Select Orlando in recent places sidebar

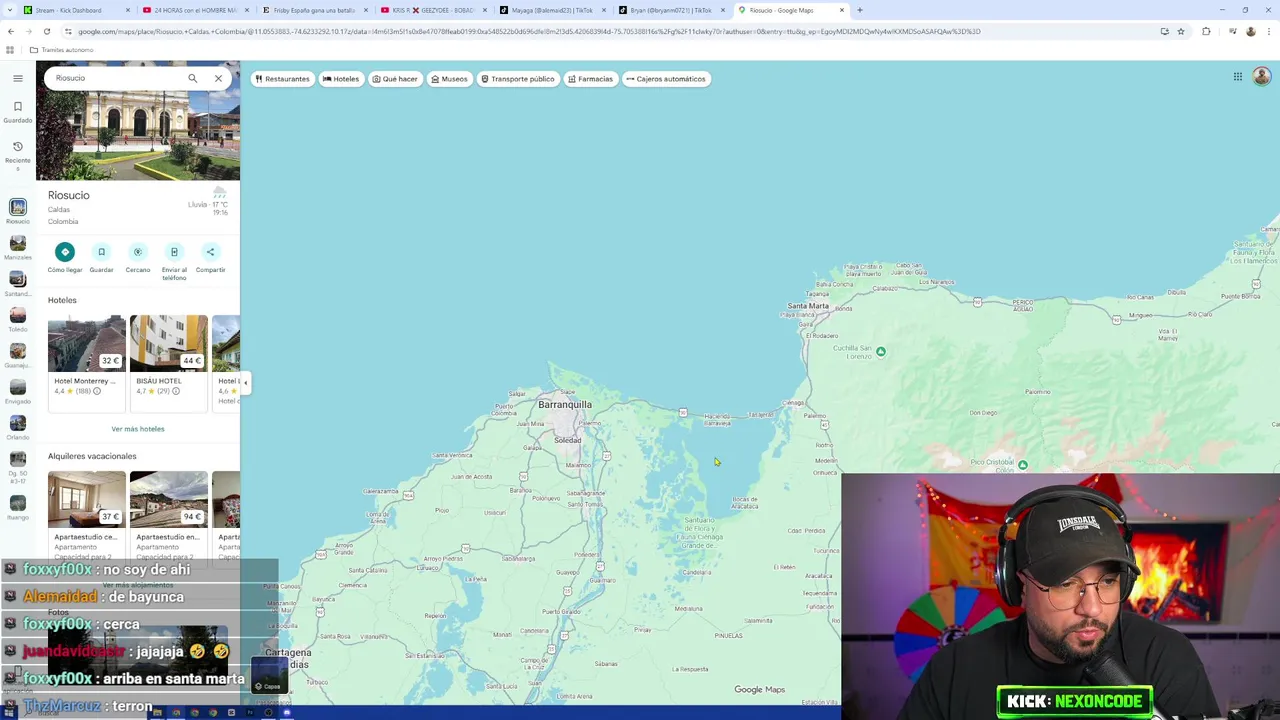[17, 427]
